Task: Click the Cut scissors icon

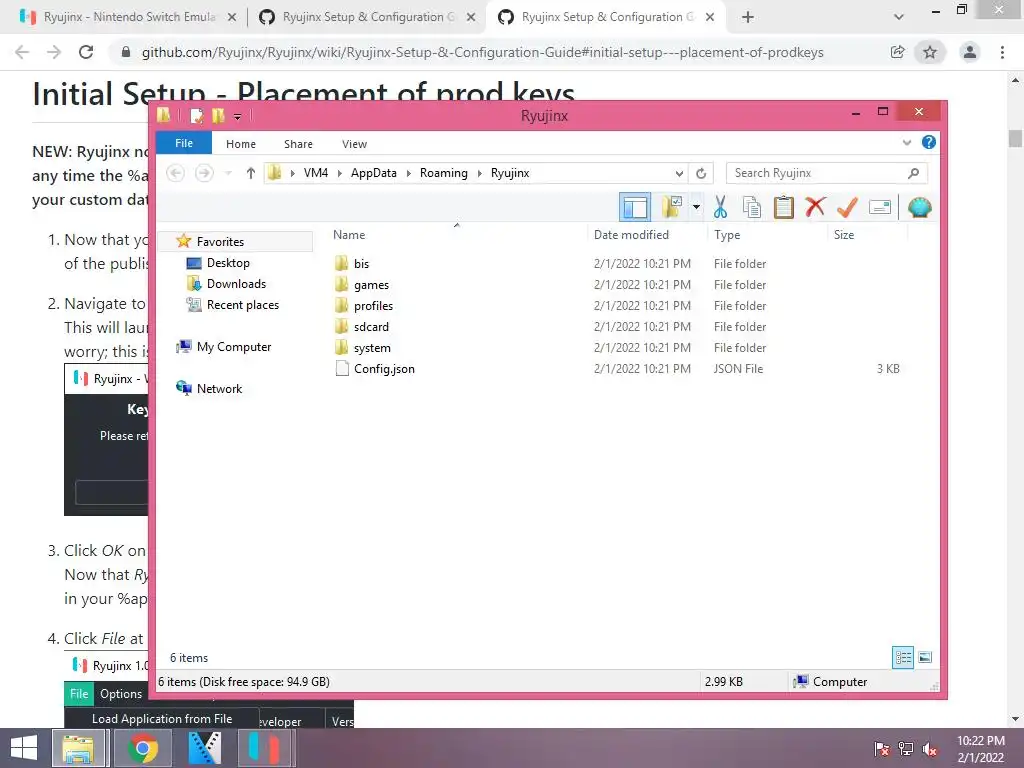Action: [720, 208]
